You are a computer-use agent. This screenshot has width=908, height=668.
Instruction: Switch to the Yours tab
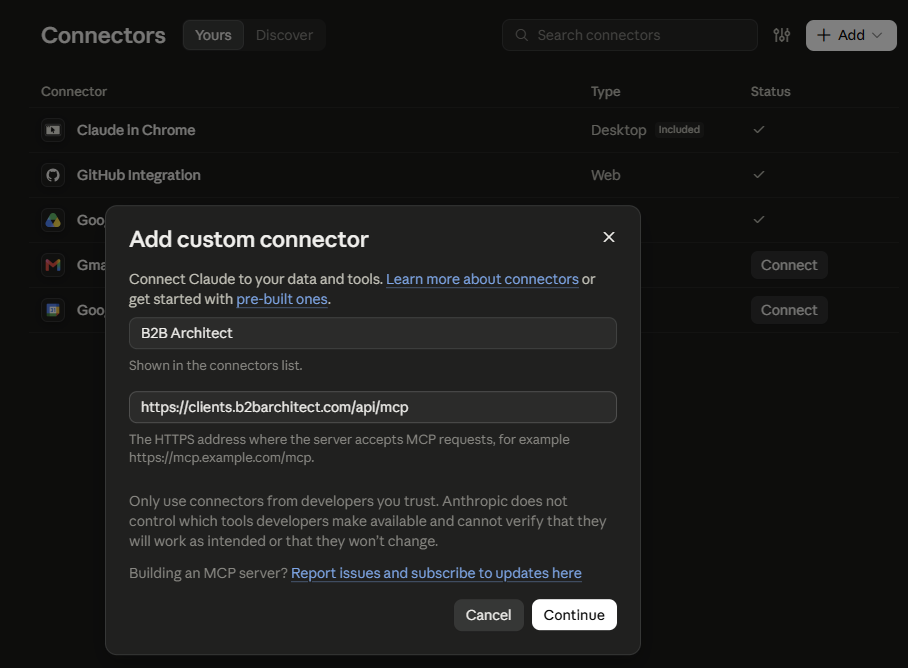(213, 35)
